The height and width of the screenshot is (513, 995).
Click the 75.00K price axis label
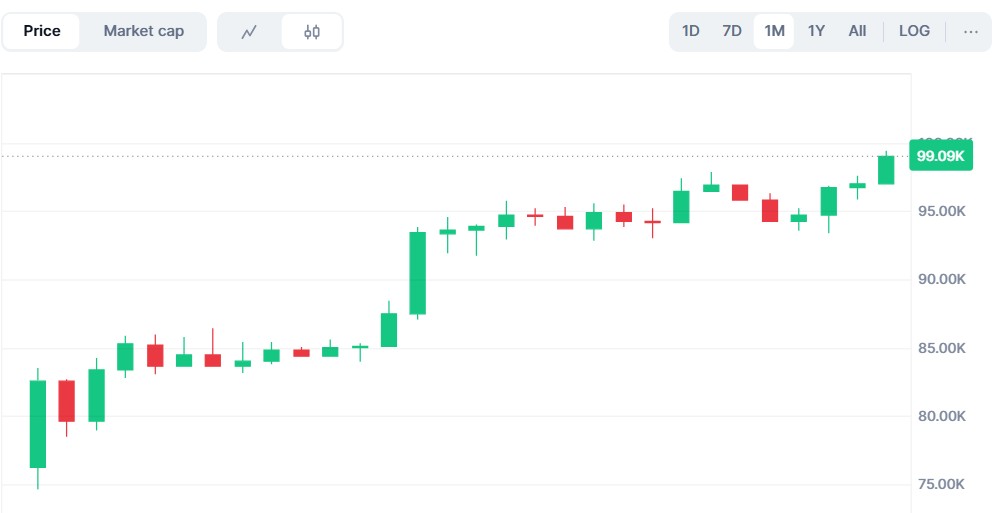pyautogui.click(x=941, y=484)
